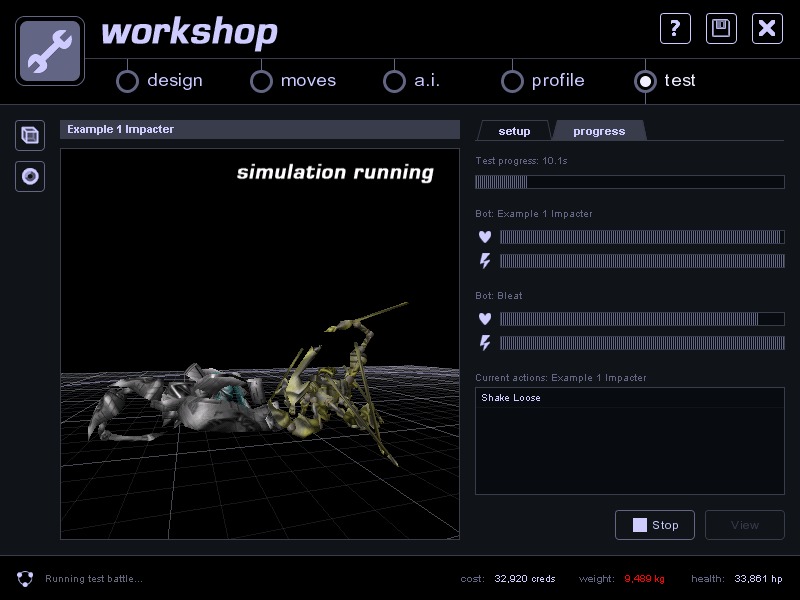Screen dimensions: 800x600
Task: Click the lightning energy icon for Bot Bleat
Action: [485, 343]
